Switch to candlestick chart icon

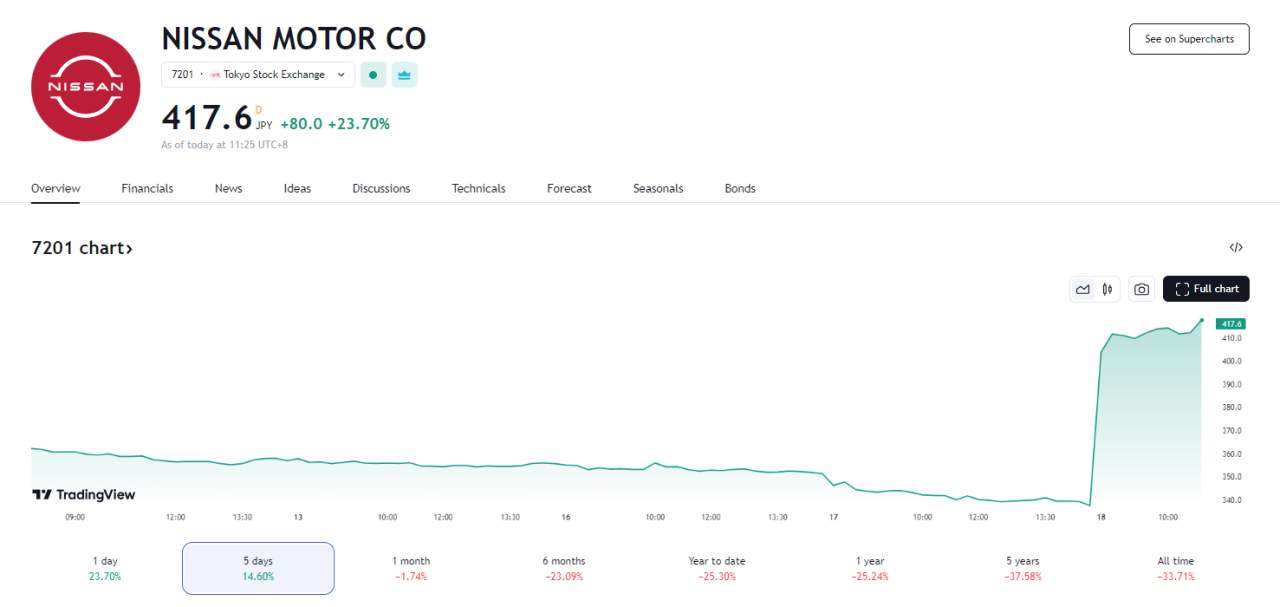pyautogui.click(x=1107, y=289)
